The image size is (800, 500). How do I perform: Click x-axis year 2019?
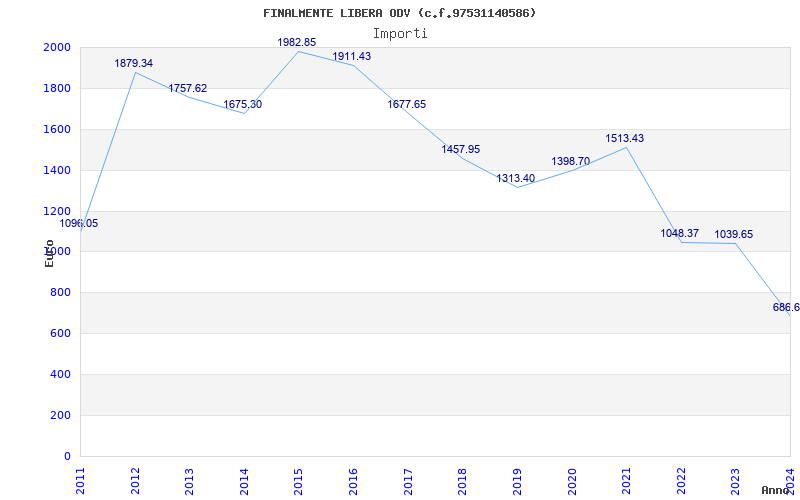point(517,481)
